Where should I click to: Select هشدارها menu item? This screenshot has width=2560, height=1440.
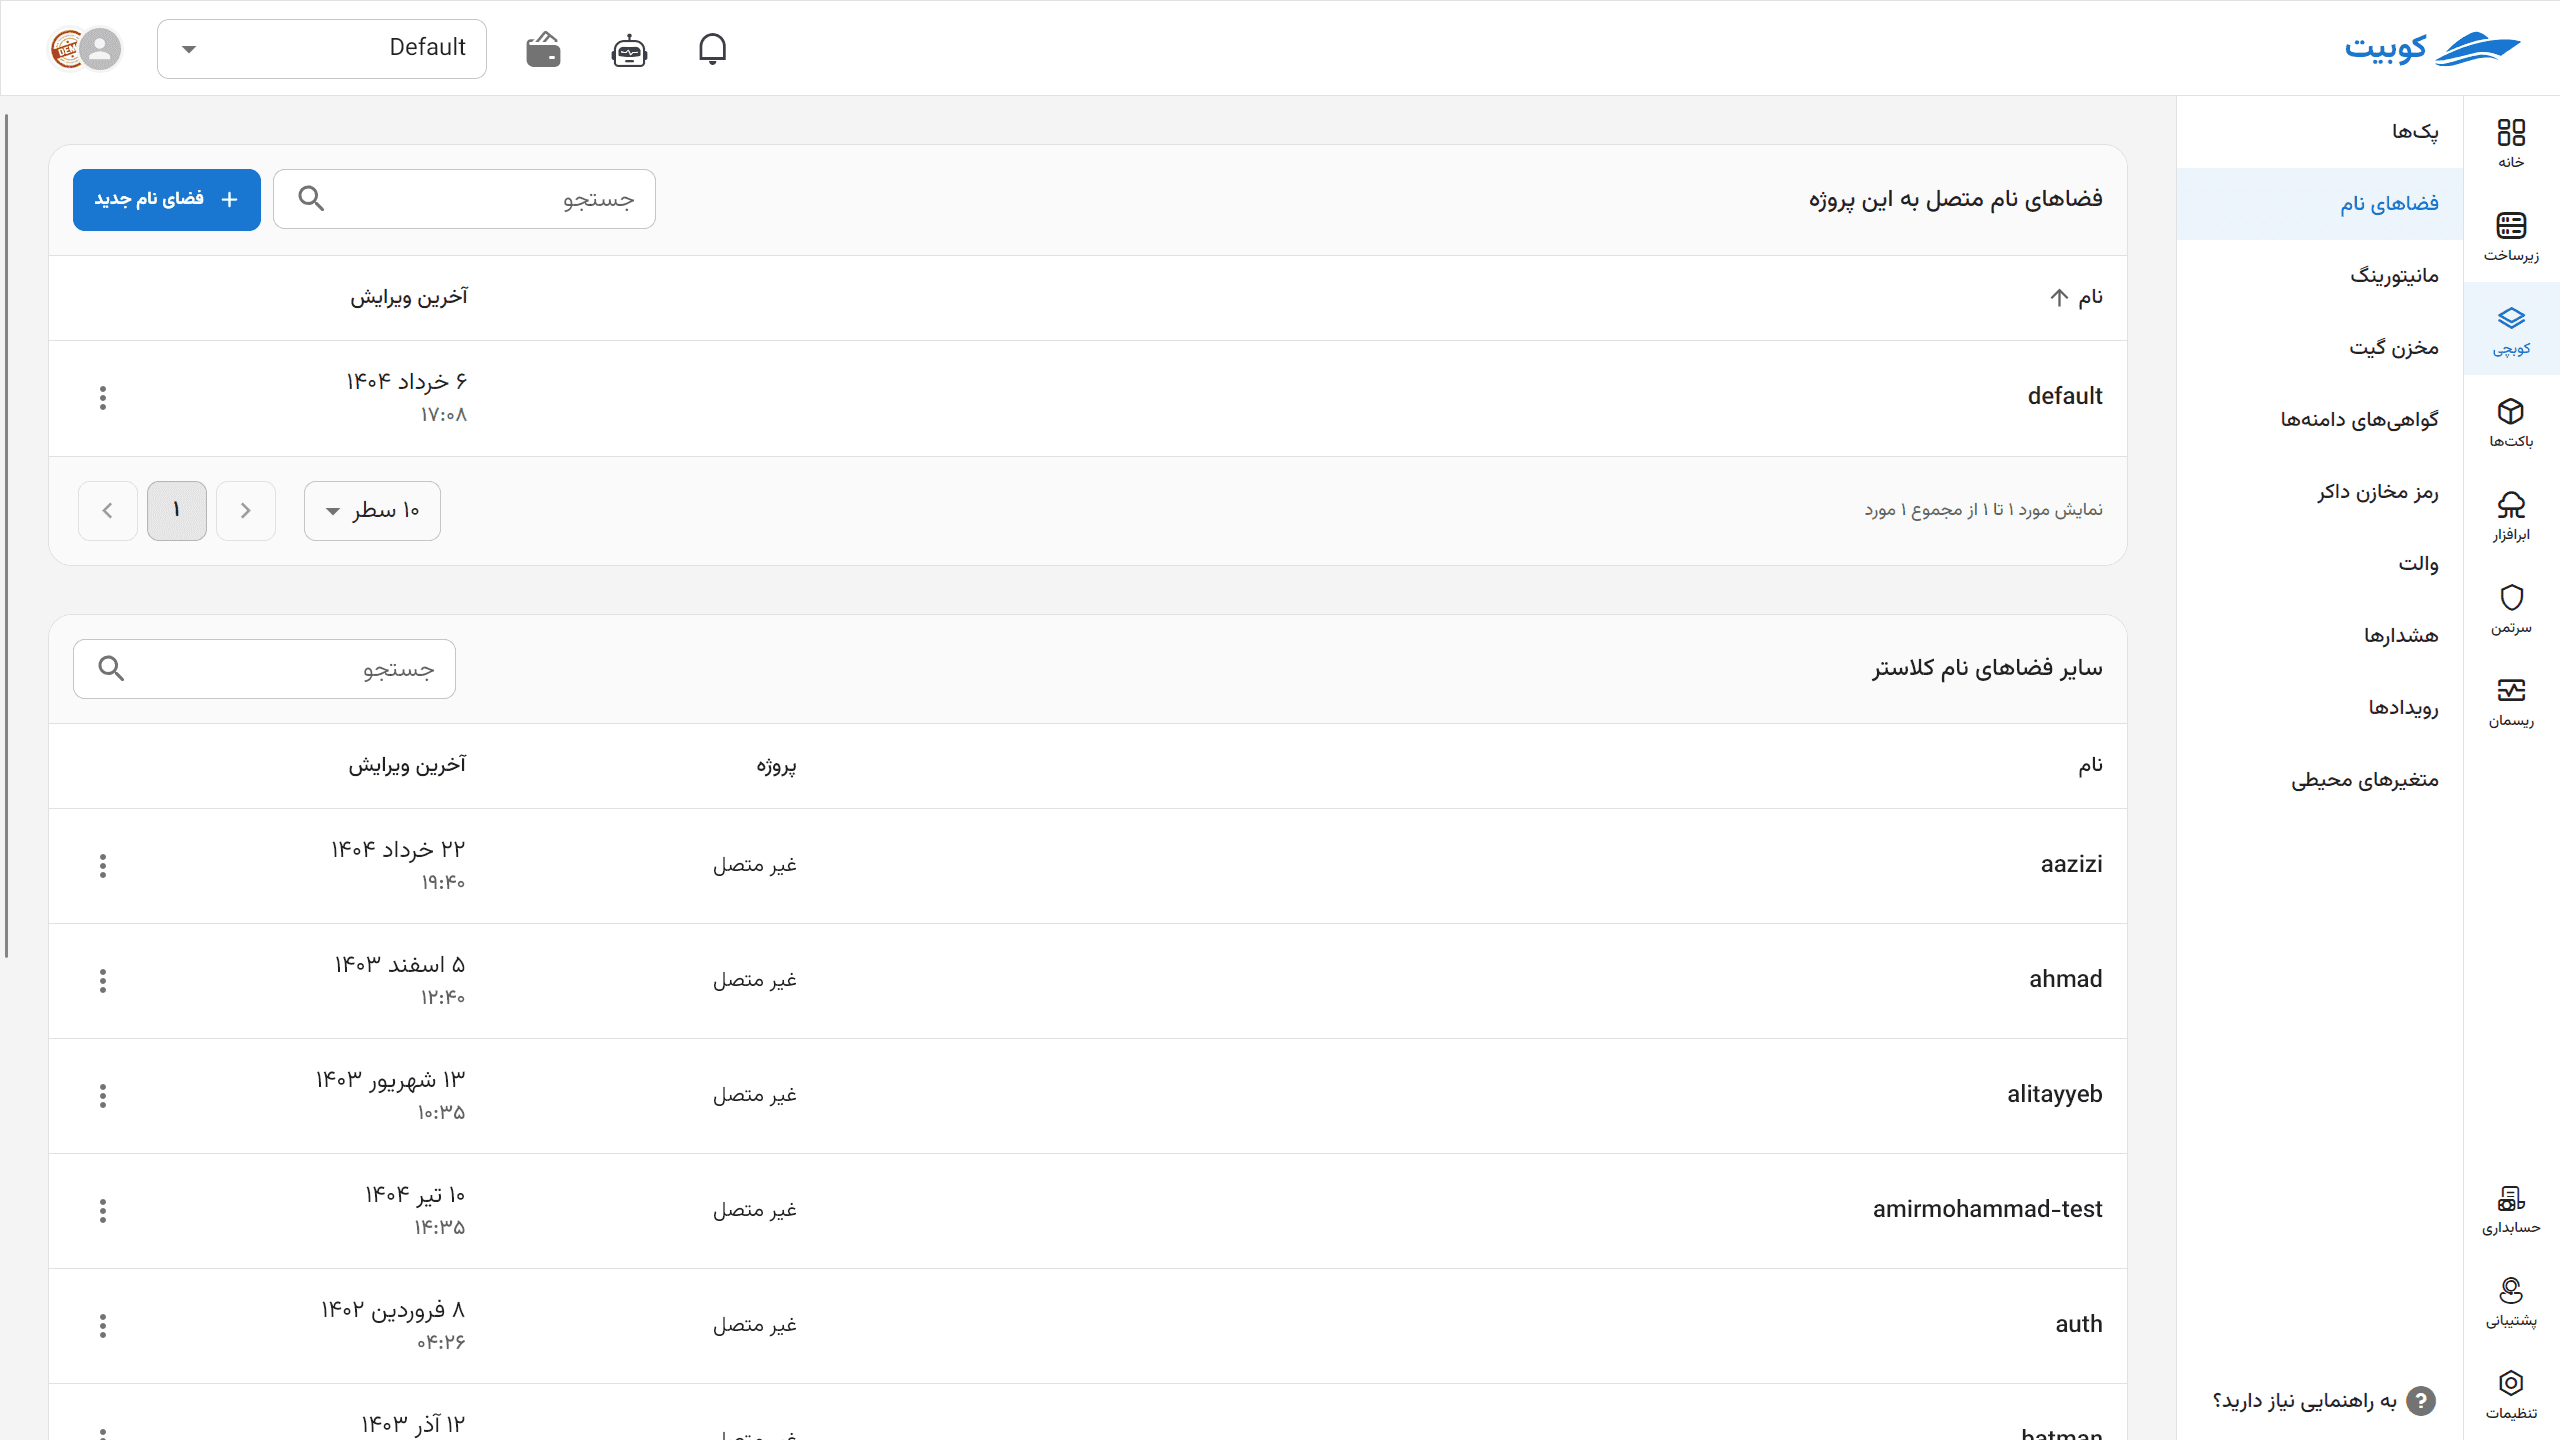coord(2320,636)
